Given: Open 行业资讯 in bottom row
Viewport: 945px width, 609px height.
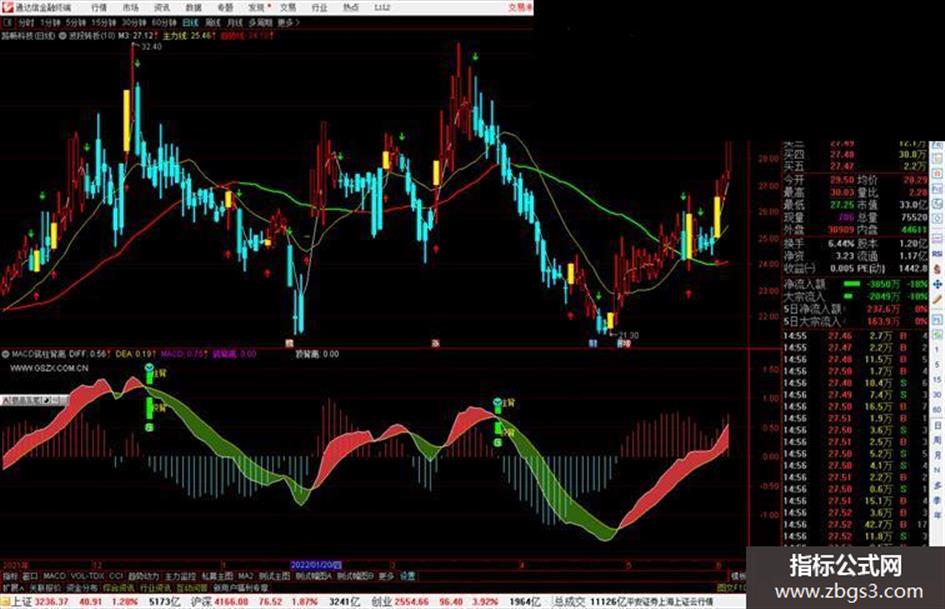Looking at the screenshot, I should coord(155,588).
